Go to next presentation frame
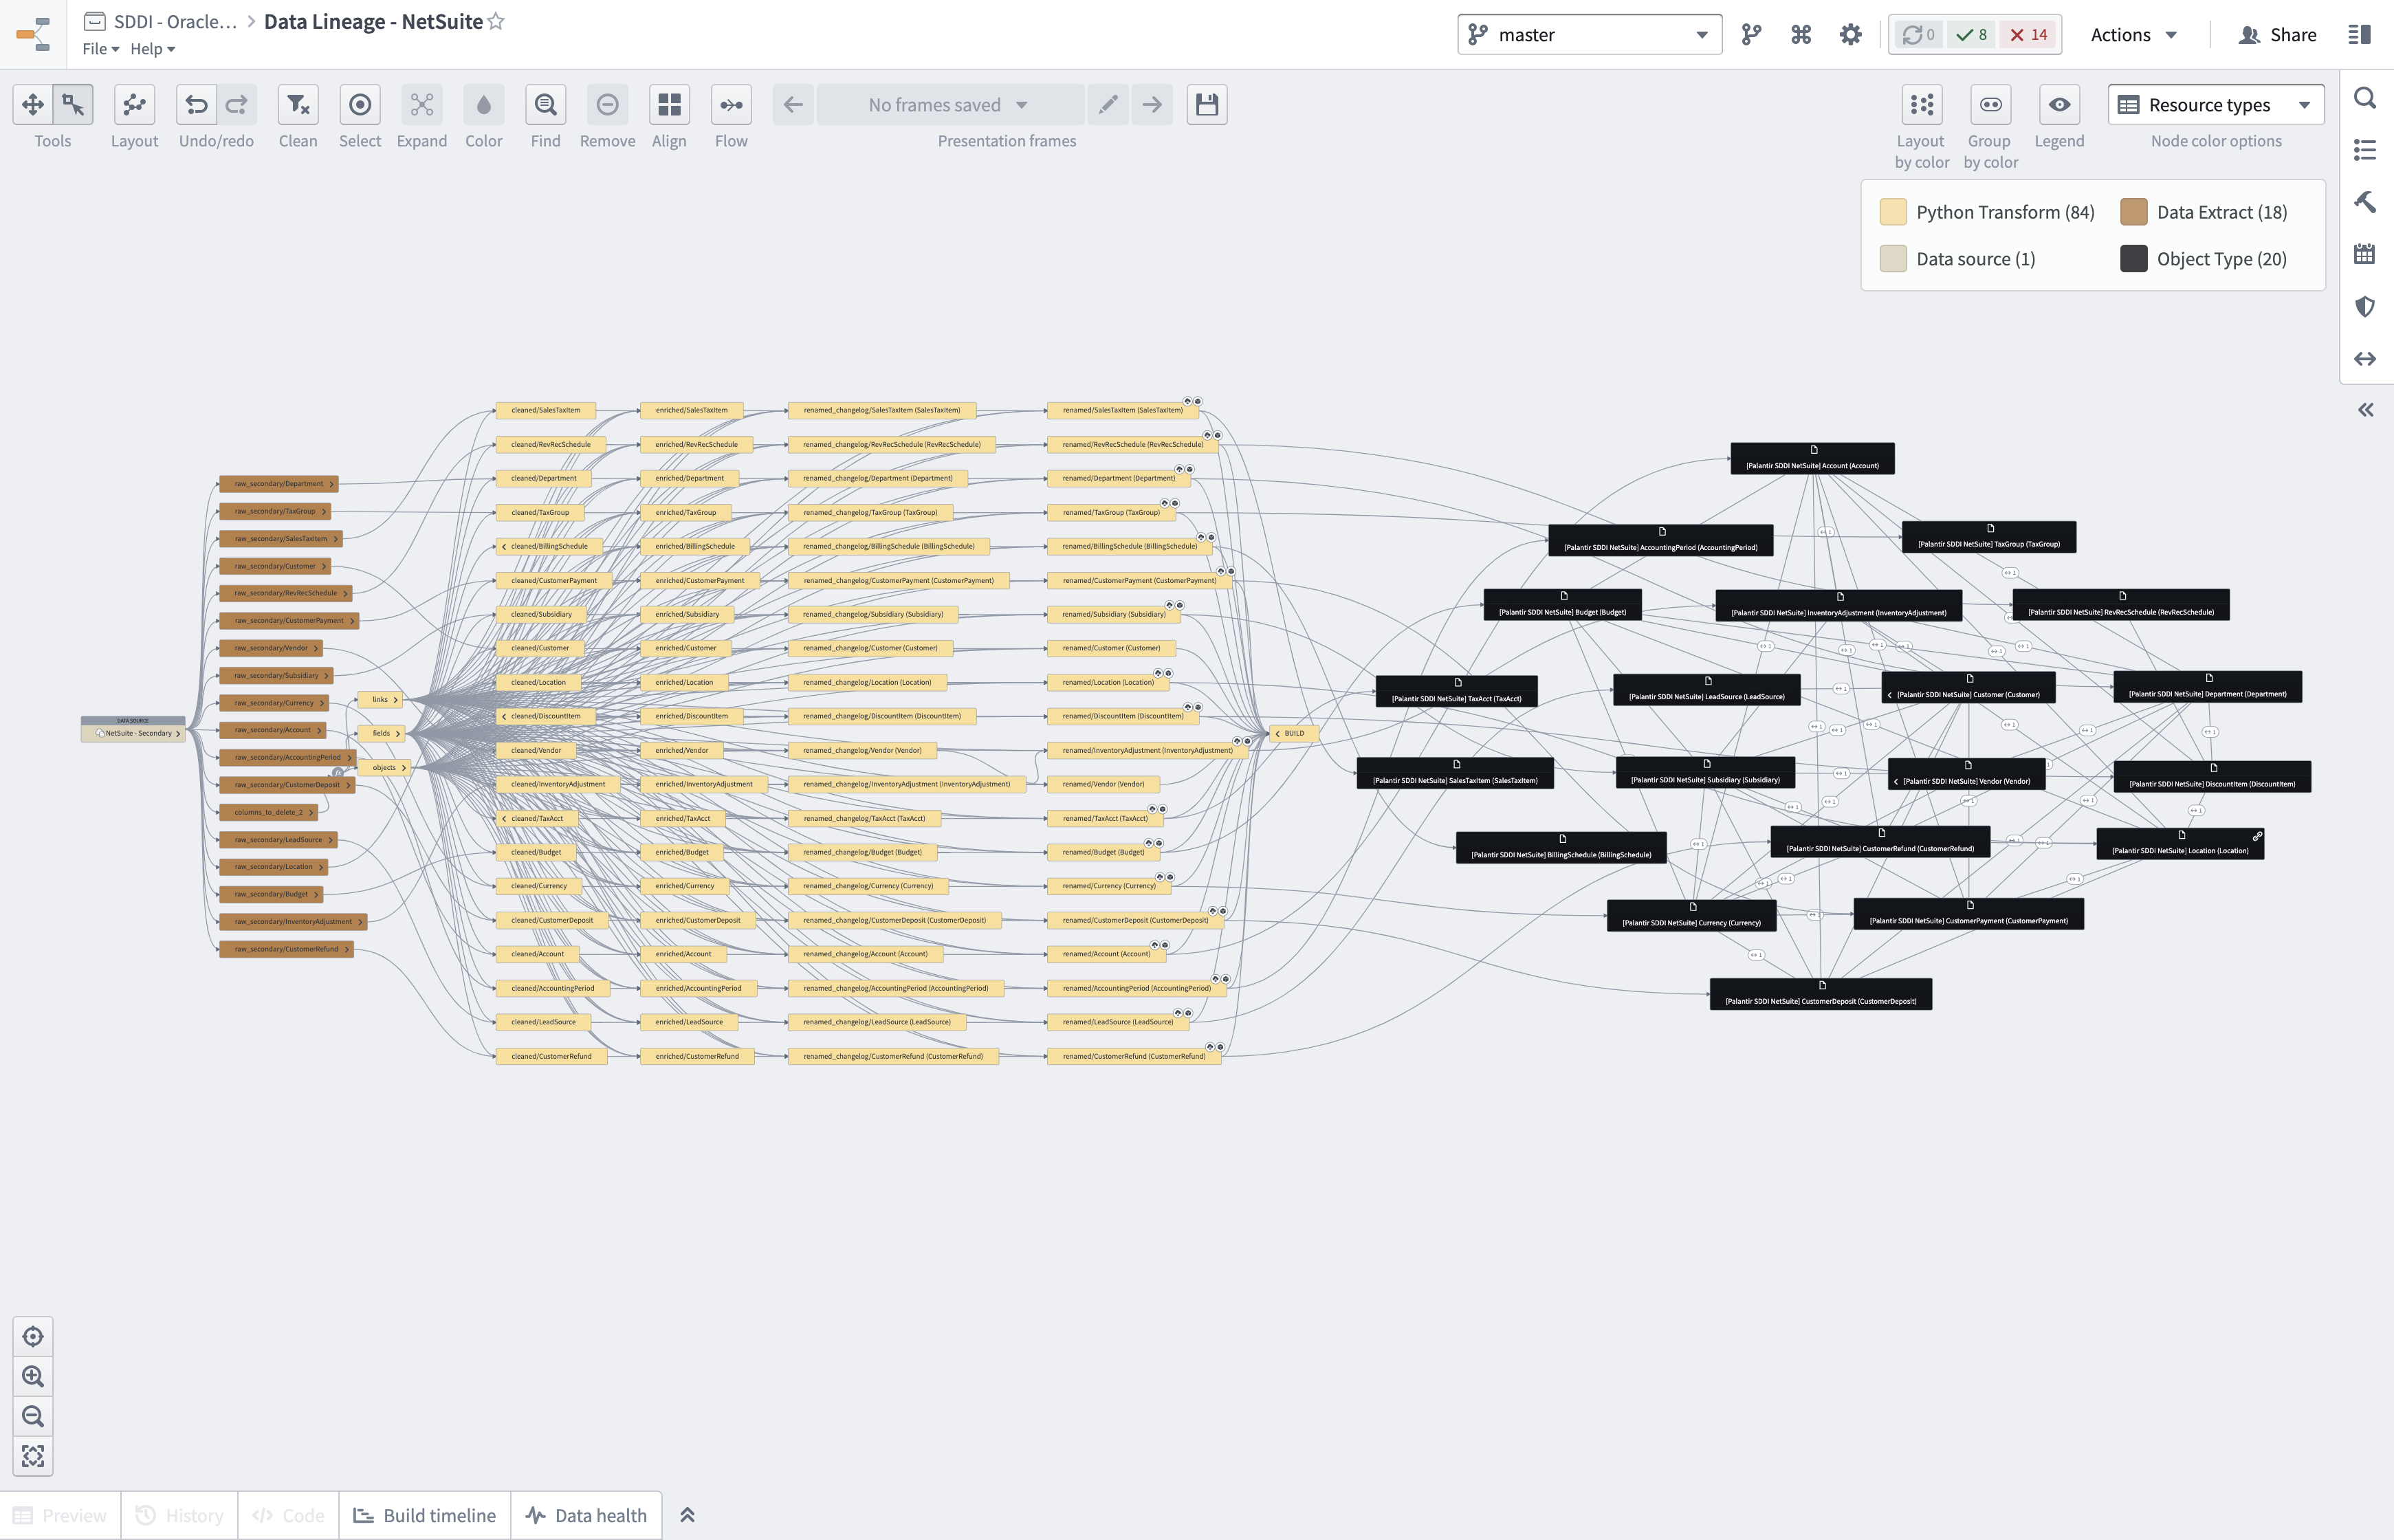Screen dimensions: 2394x1540 (1152, 105)
